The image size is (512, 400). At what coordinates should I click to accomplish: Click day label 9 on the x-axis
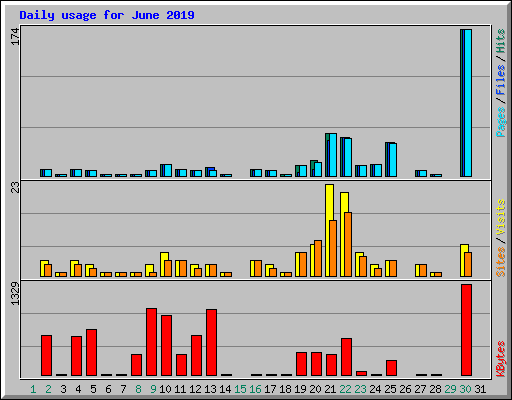(x=153, y=389)
